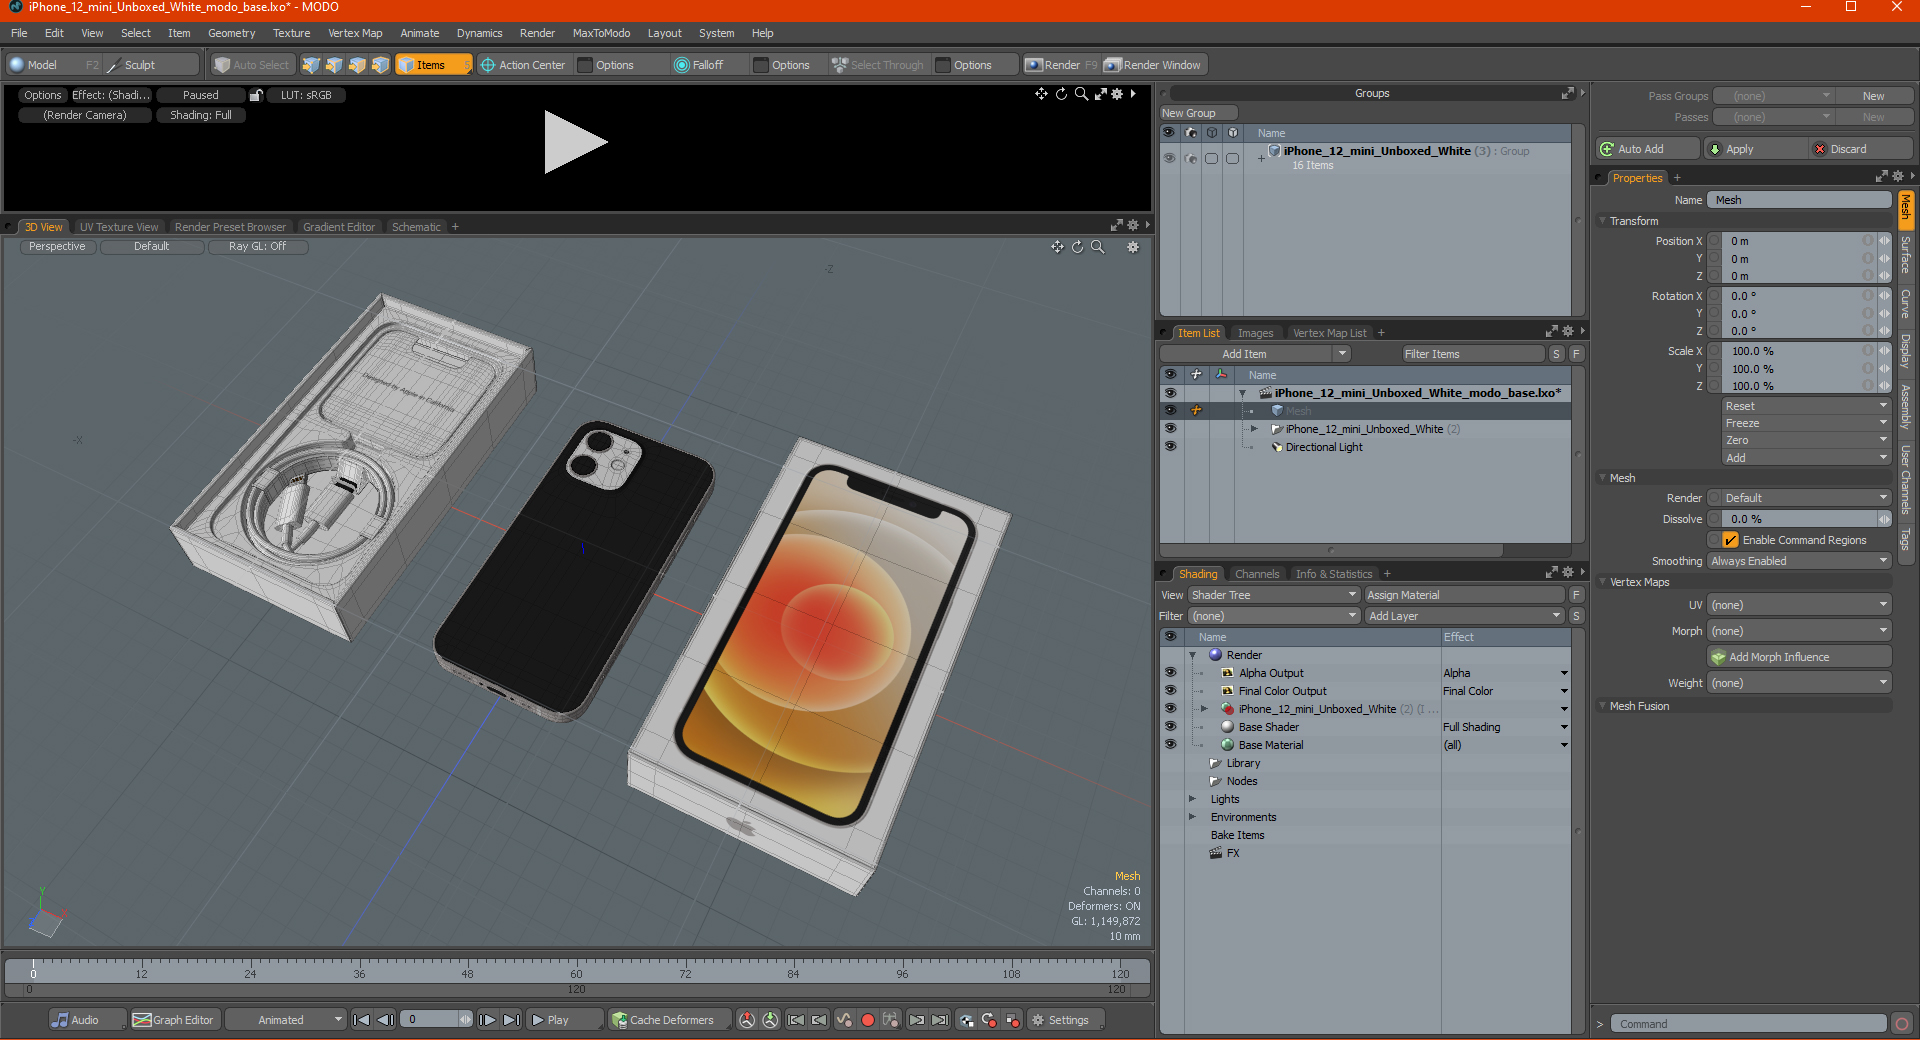
Task: Open the Geometry menu
Action: [231, 33]
